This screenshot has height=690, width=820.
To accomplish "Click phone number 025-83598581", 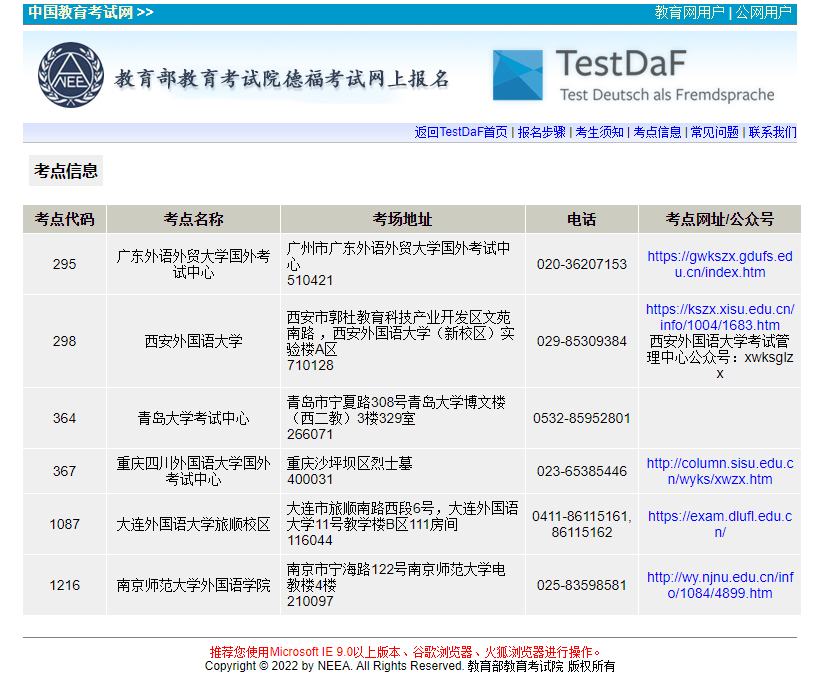I will (x=582, y=585).
